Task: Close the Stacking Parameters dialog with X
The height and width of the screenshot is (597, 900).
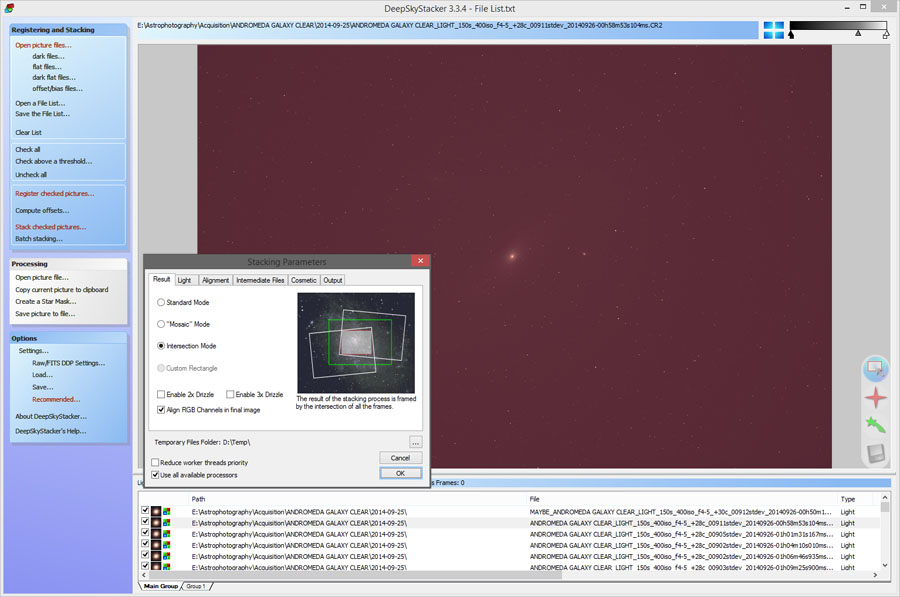Action: click(x=421, y=262)
